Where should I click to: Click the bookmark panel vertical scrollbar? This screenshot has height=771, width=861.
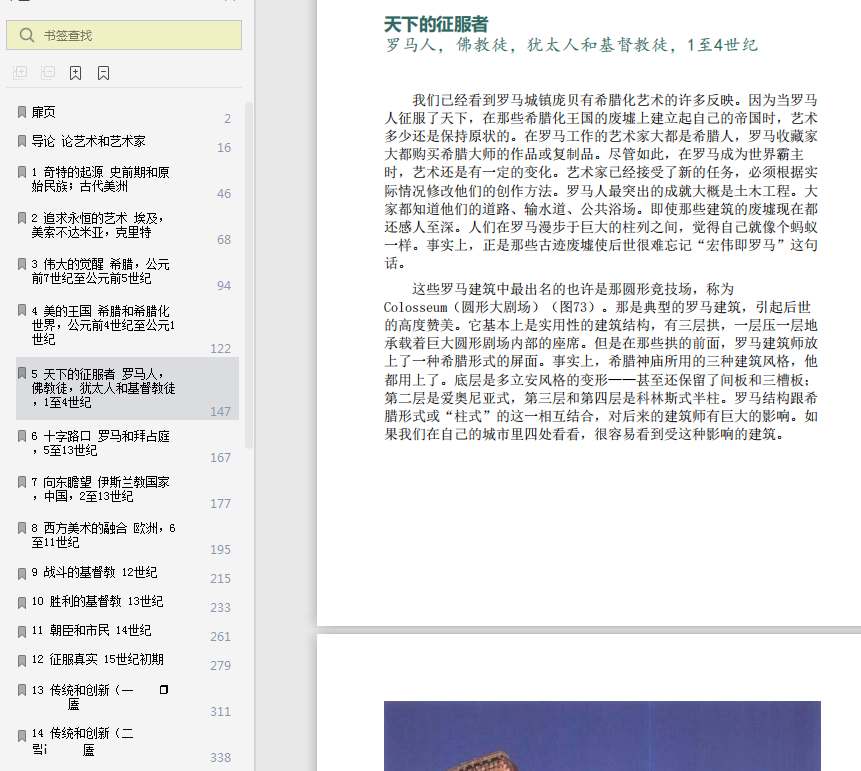[x=249, y=275]
